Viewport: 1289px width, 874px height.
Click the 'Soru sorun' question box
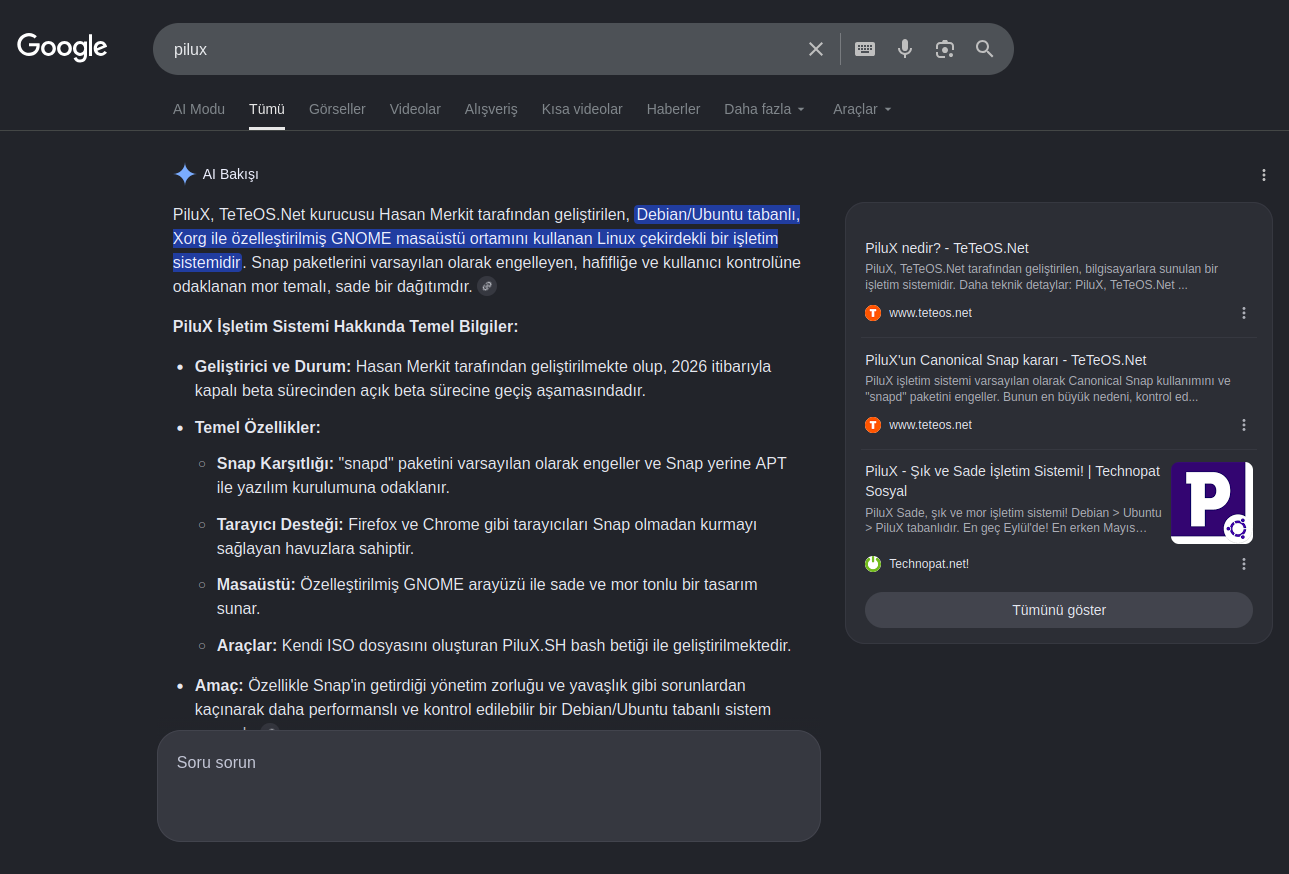tap(489, 786)
